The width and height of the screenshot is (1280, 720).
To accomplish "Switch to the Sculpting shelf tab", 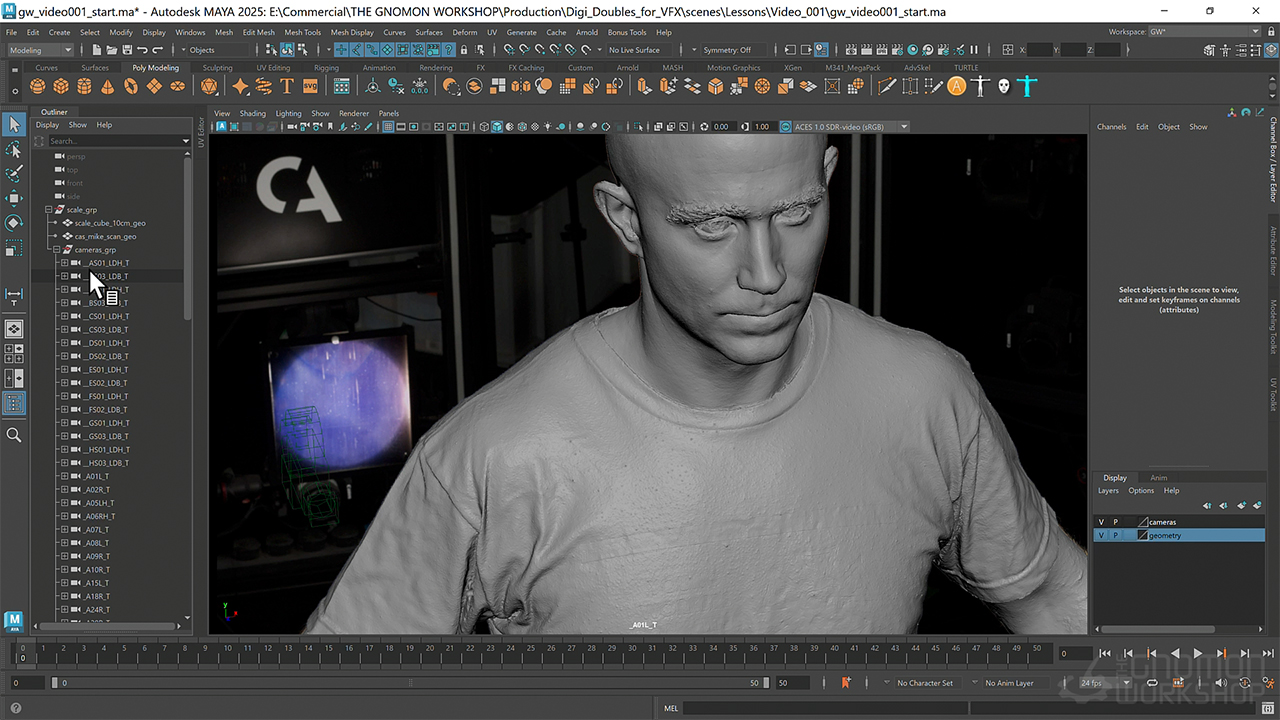I will point(217,68).
